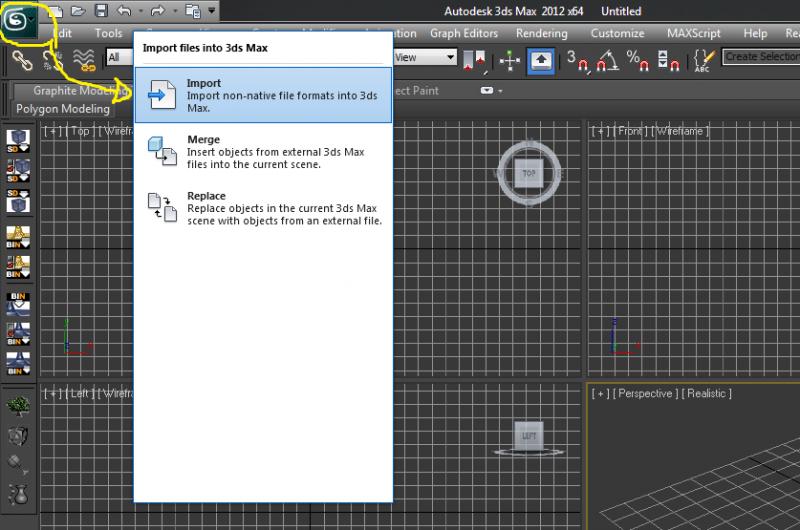Click the Save File icon in quick access toolbar
The image size is (800, 530).
[100, 11]
